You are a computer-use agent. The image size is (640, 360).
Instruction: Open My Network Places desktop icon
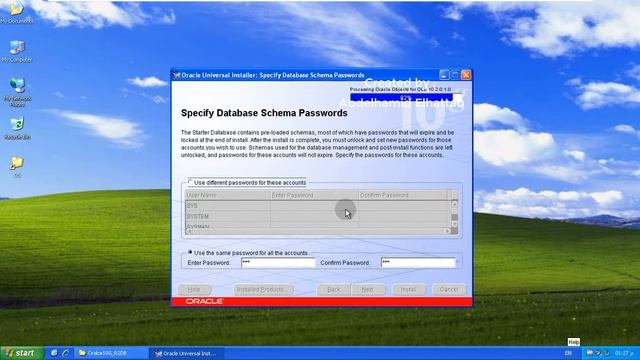click(17, 92)
